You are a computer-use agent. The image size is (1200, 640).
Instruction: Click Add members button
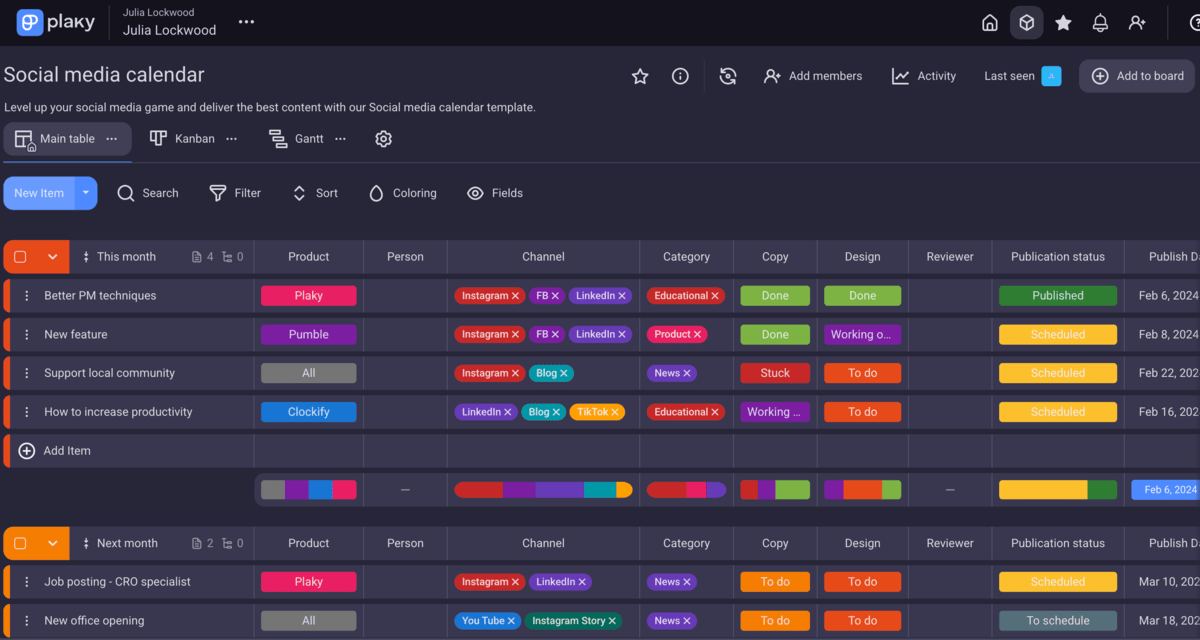pyautogui.click(x=812, y=76)
